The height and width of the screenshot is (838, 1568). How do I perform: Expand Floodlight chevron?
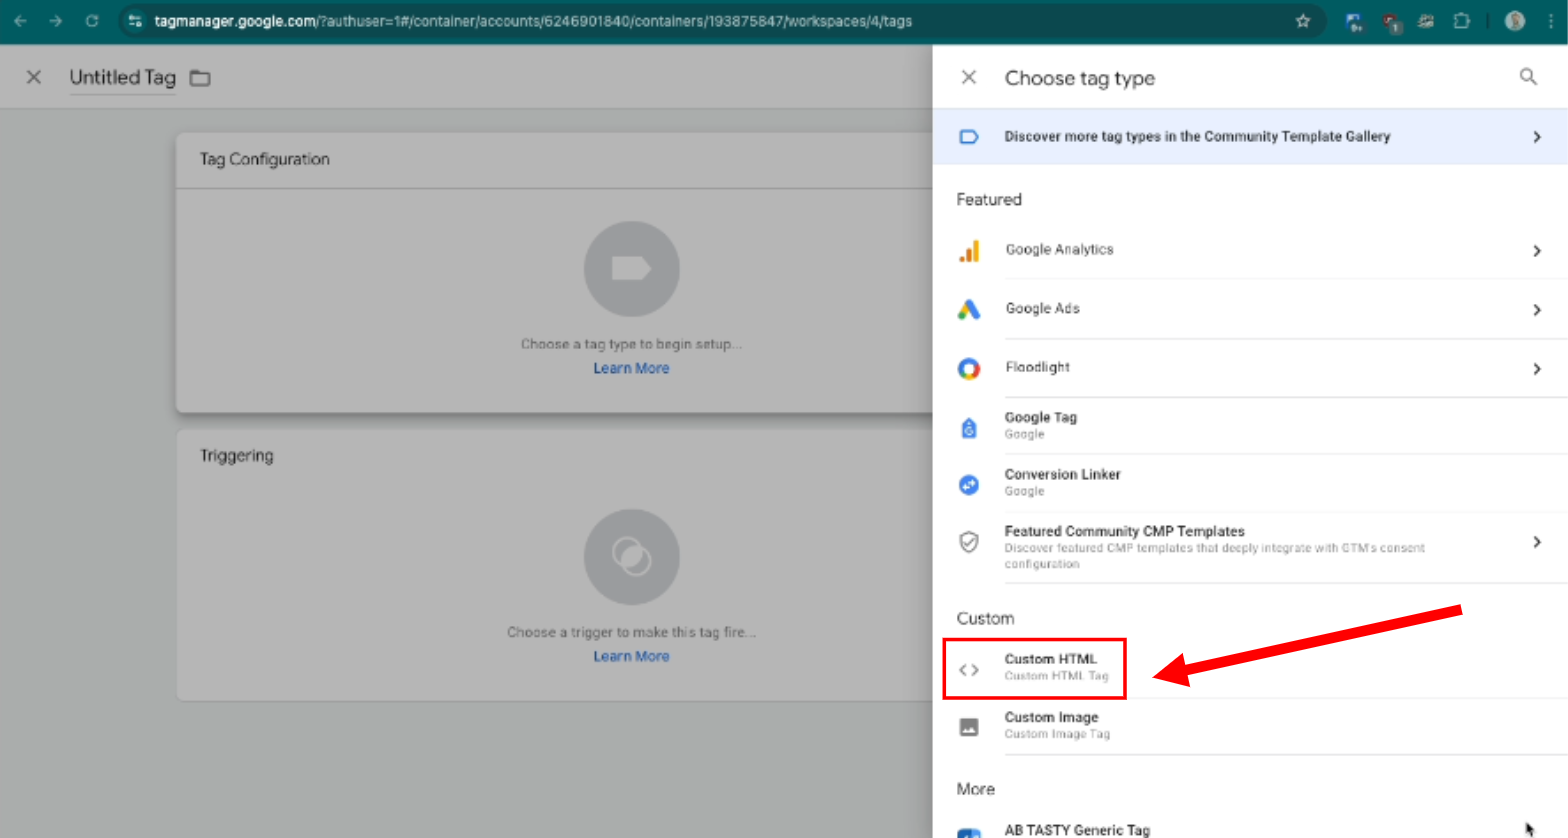1537,369
